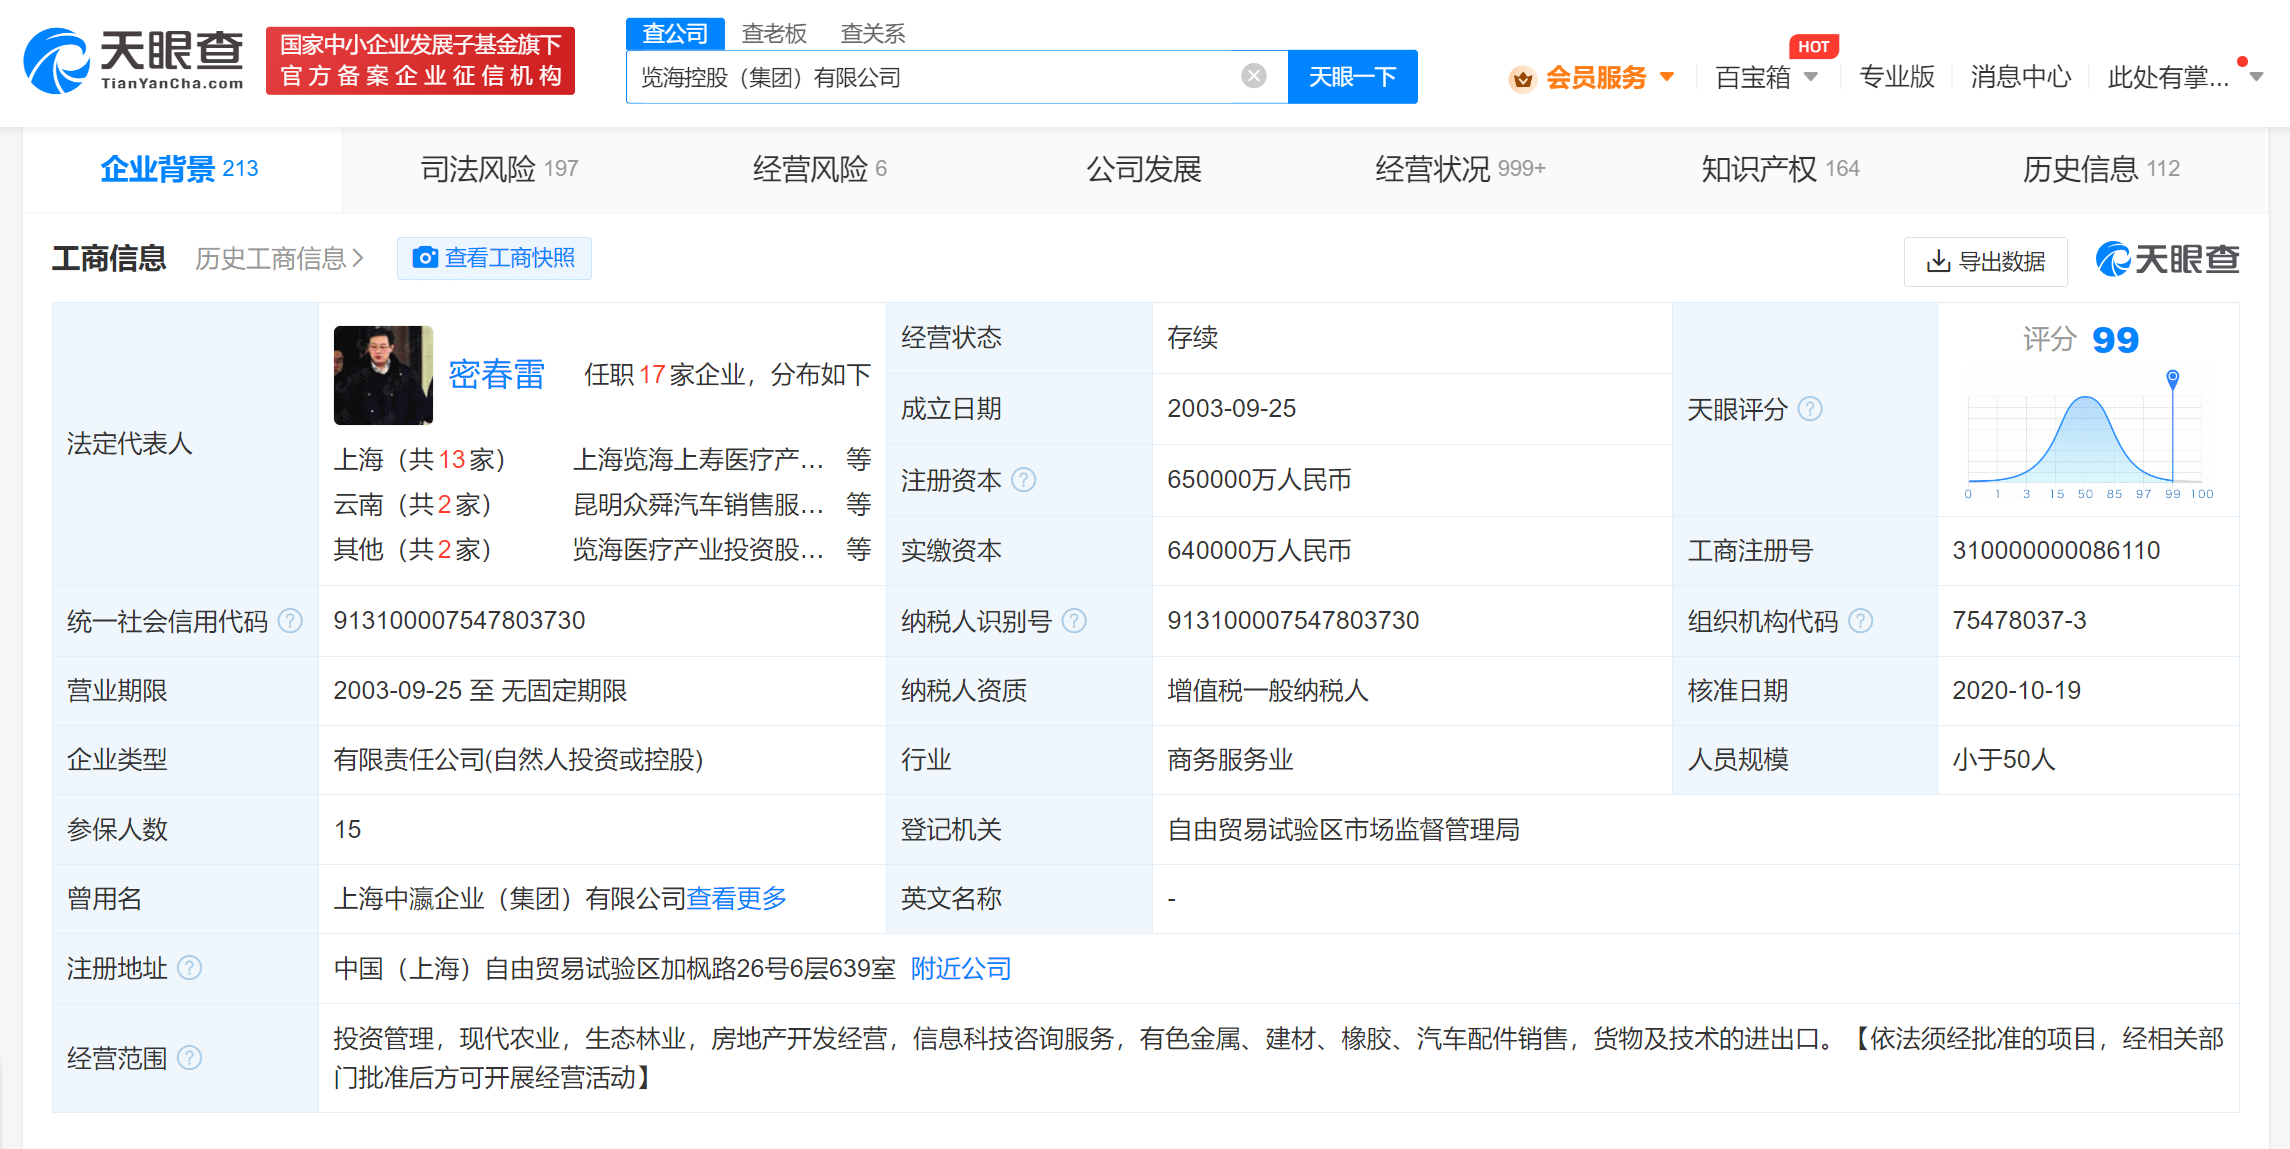Select the 查老板 search mode

tap(773, 34)
